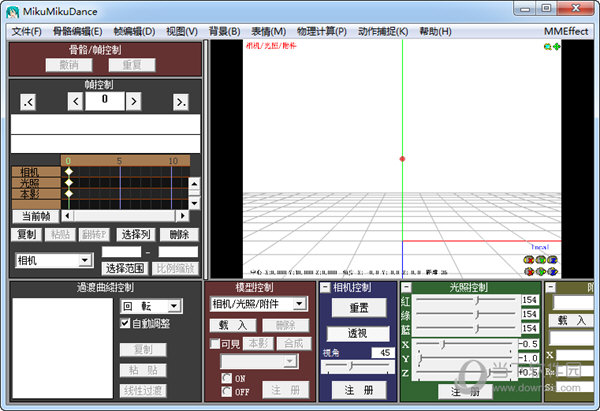Open the 视图(V) menu
This screenshot has width=600, height=411.
click(182, 31)
